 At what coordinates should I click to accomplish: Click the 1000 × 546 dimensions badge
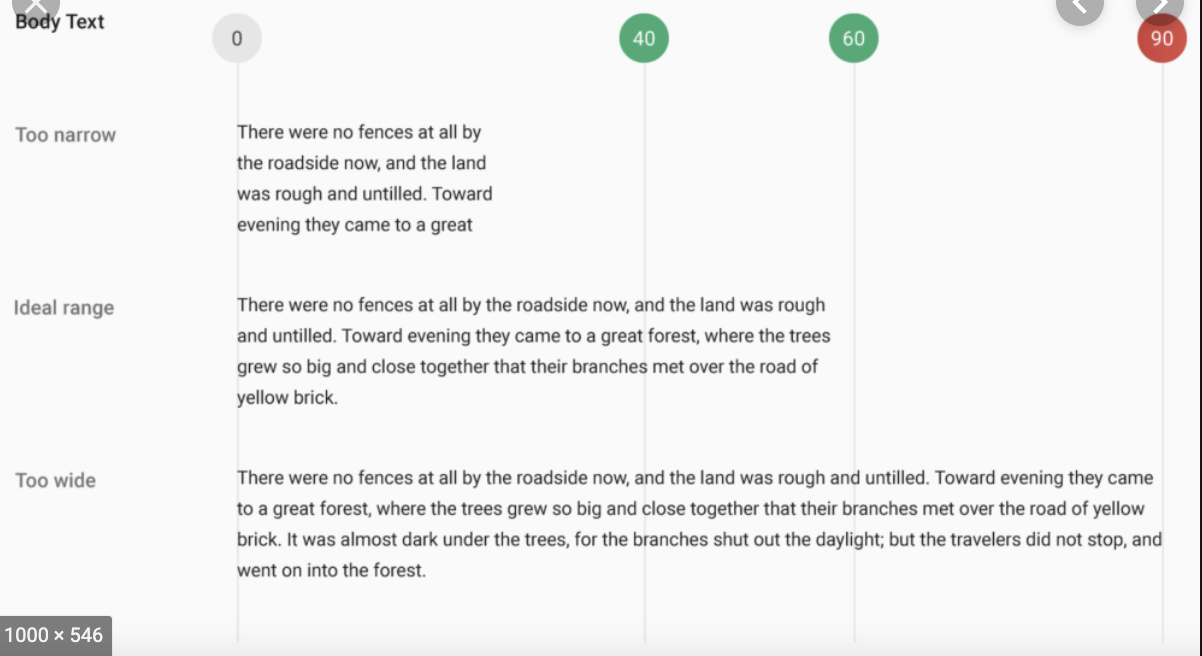(55, 635)
